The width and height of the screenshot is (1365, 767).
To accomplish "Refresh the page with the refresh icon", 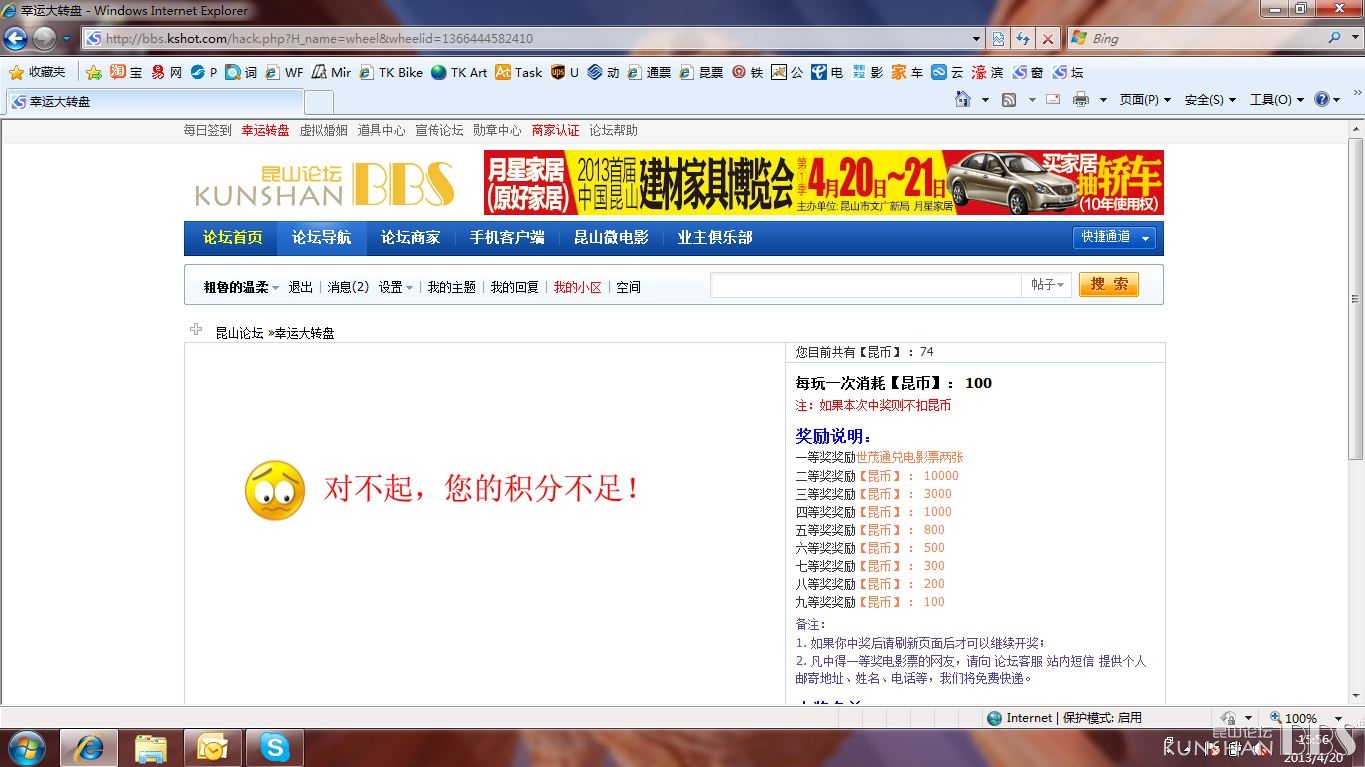I will [x=1022, y=39].
